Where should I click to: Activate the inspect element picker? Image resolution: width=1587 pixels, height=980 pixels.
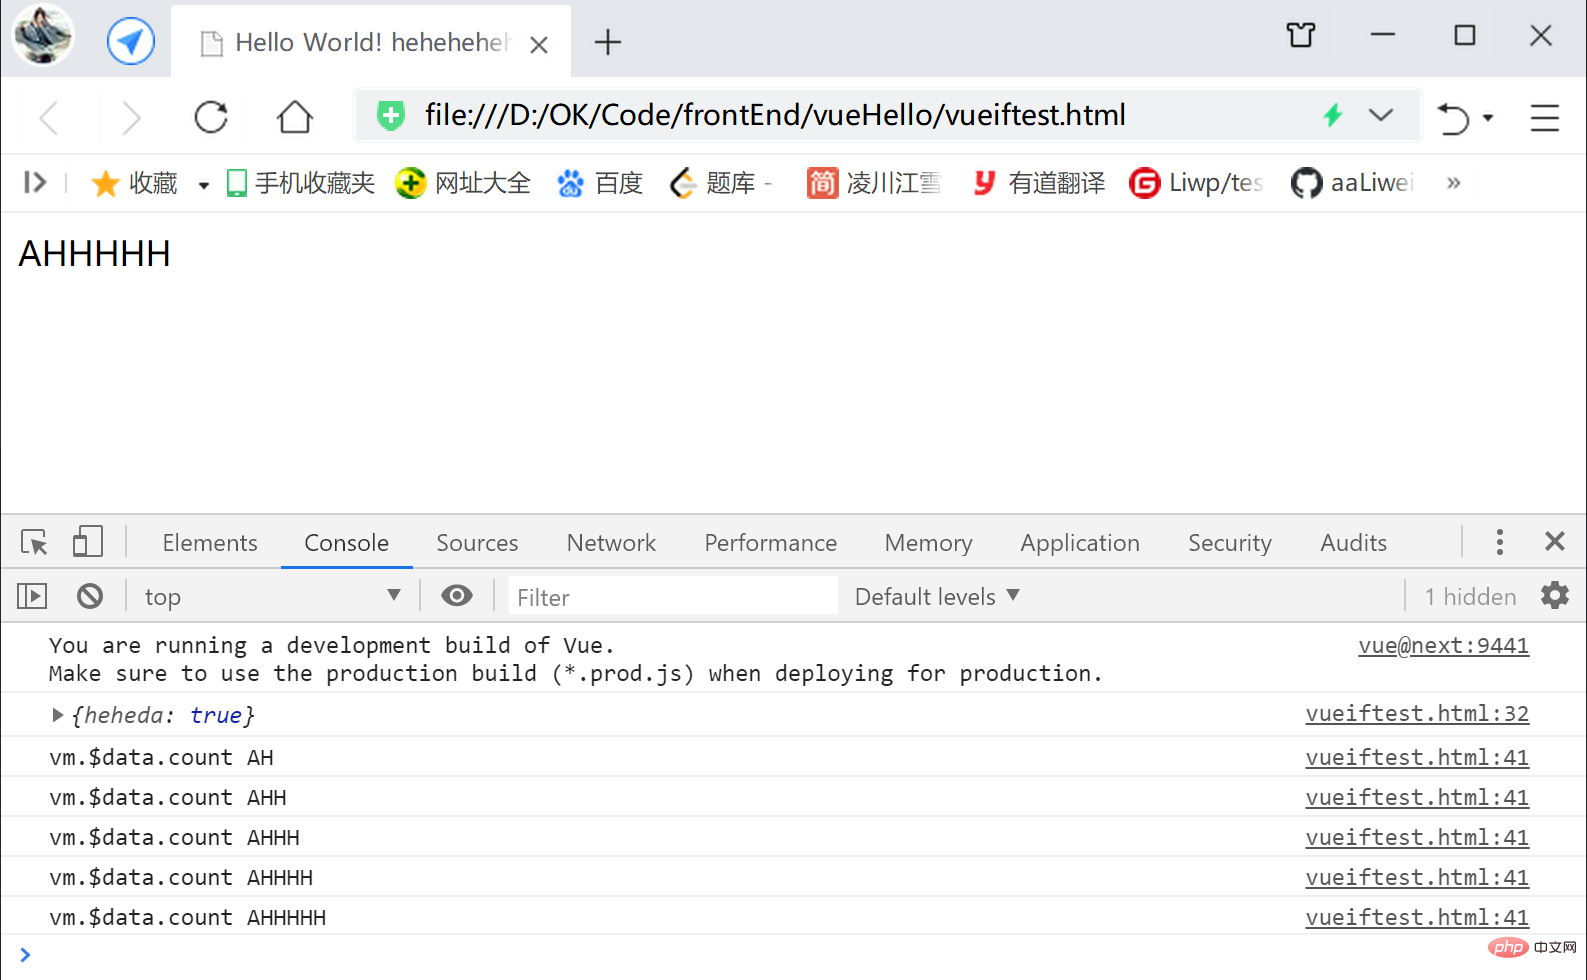click(34, 542)
